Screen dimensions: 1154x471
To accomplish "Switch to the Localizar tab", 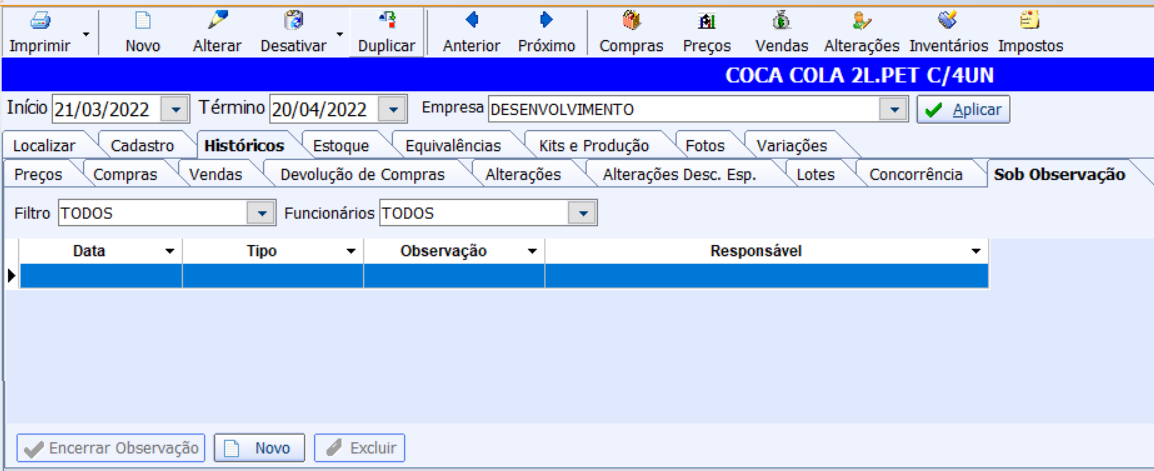I will 44,146.
